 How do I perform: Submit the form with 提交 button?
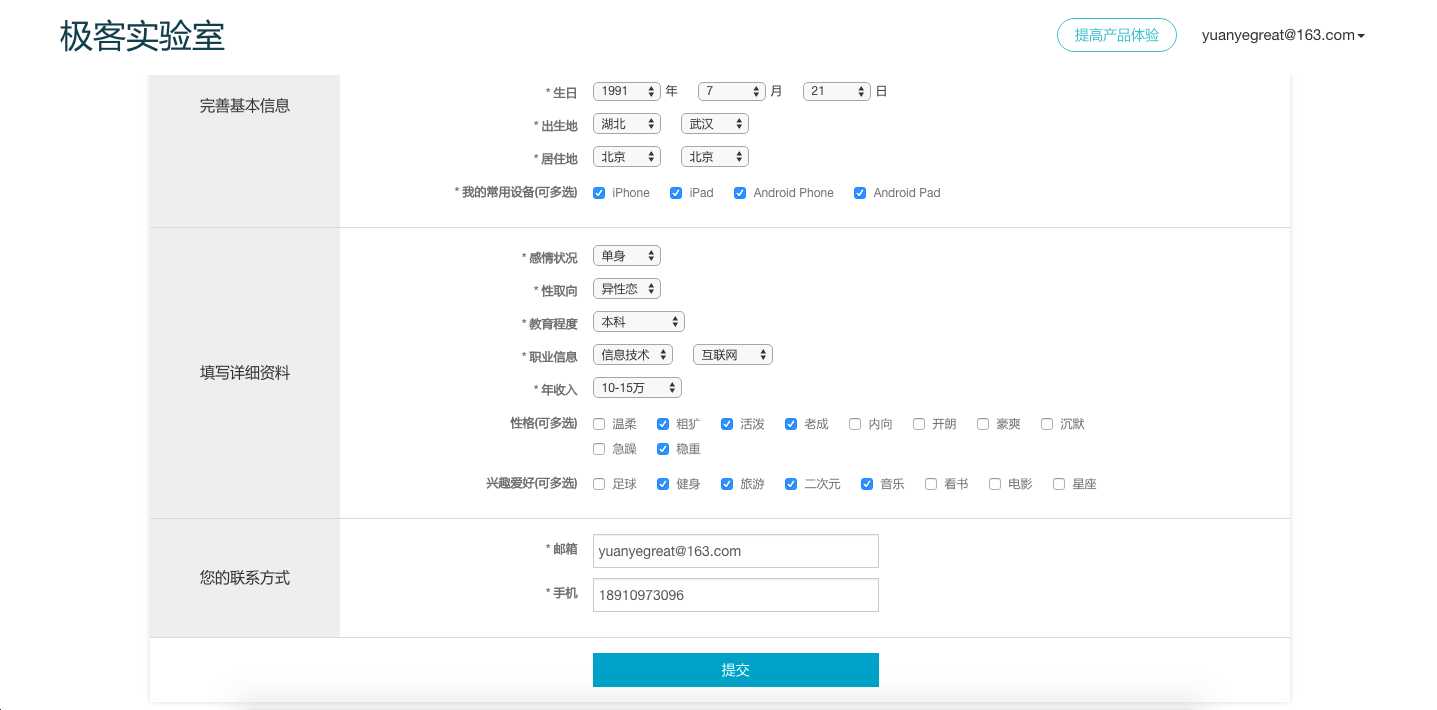coord(736,670)
